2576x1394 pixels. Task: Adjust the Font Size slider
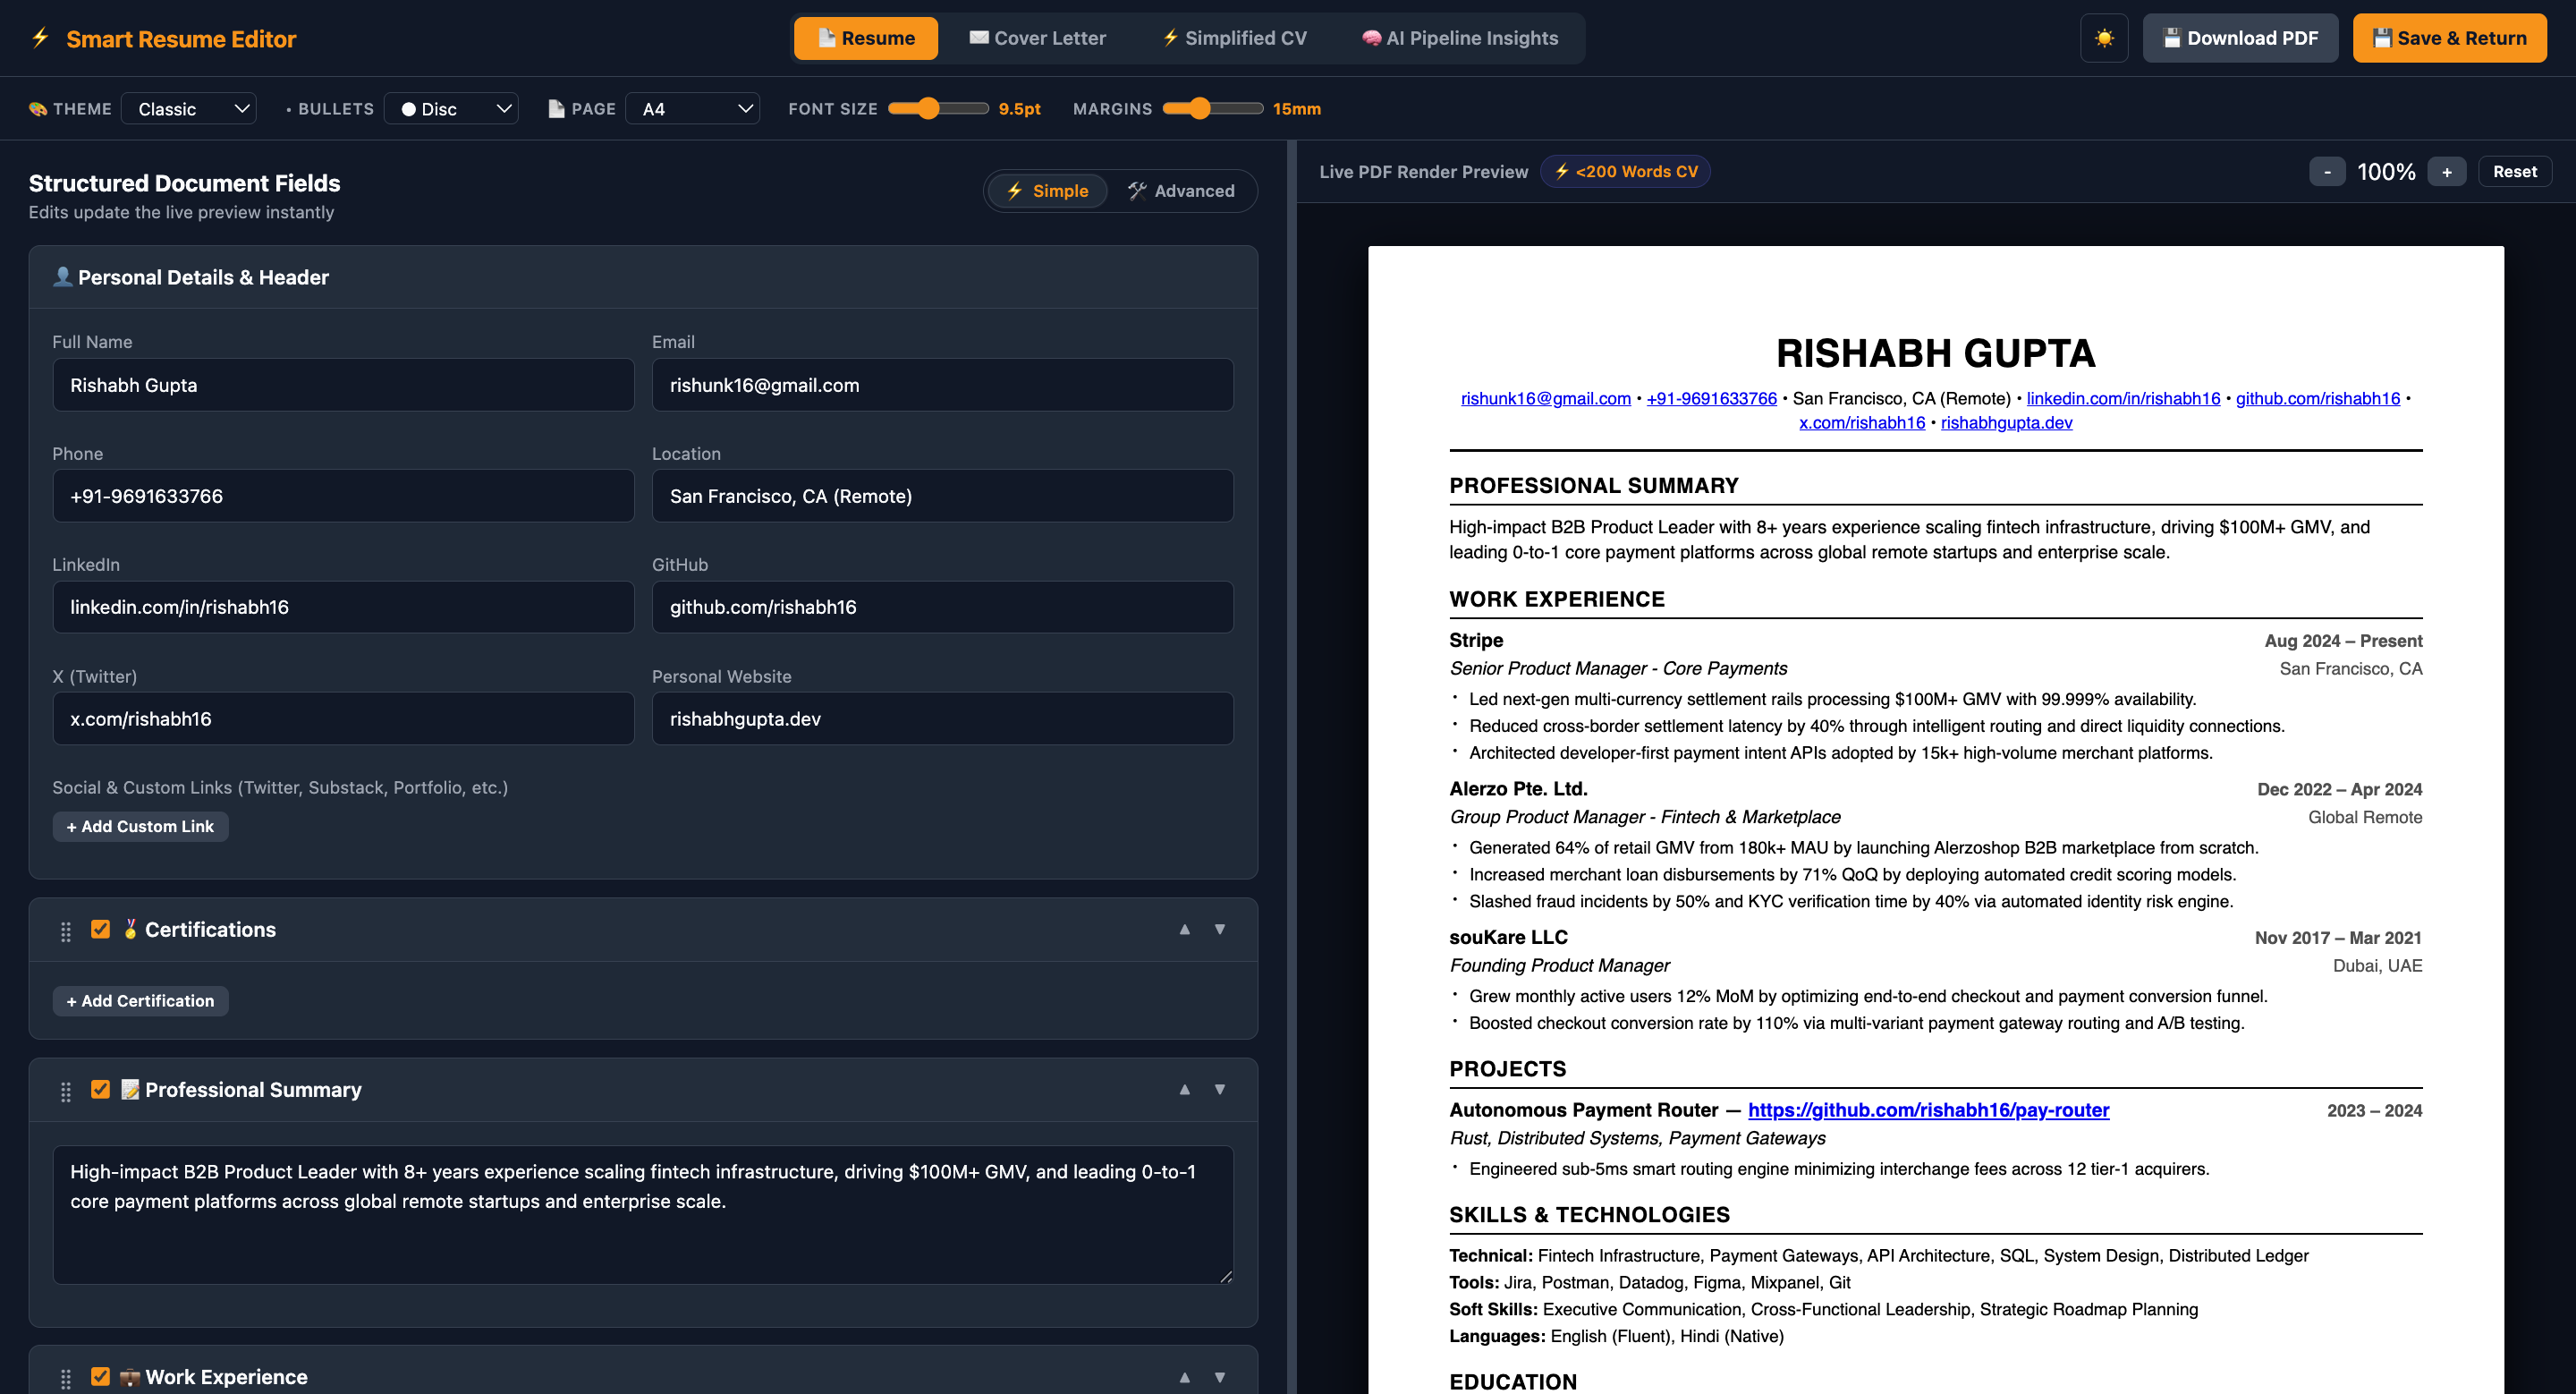click(938, 109)
